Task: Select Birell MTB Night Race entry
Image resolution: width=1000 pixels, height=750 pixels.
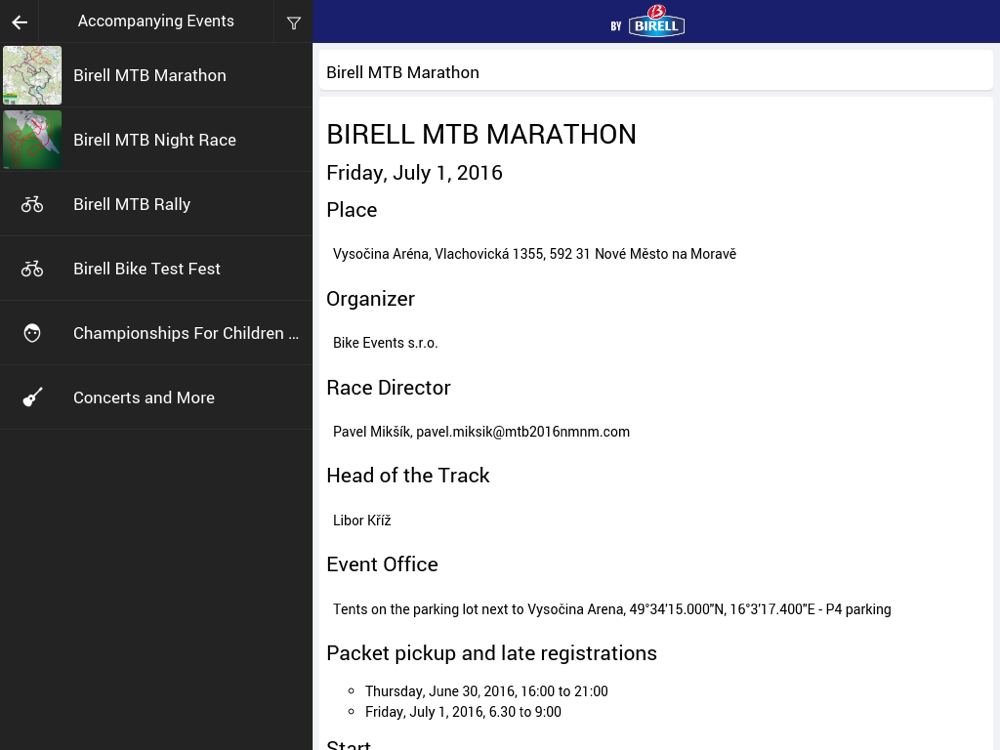Action: pyautogui.click(x=156, y=140)
